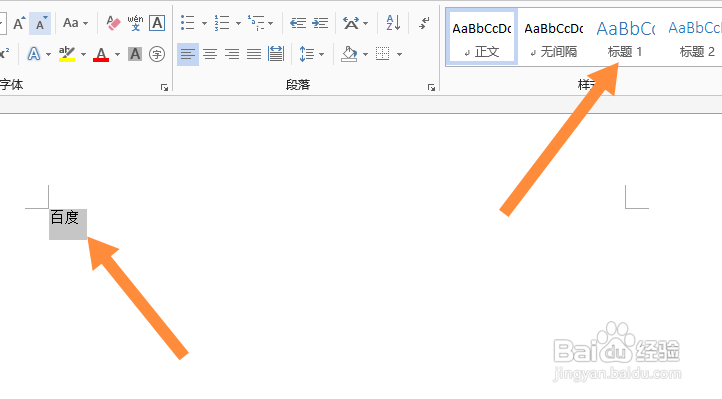Apply the 无间隔 style
Screen dimensions: 722x399
click(553, 37)
